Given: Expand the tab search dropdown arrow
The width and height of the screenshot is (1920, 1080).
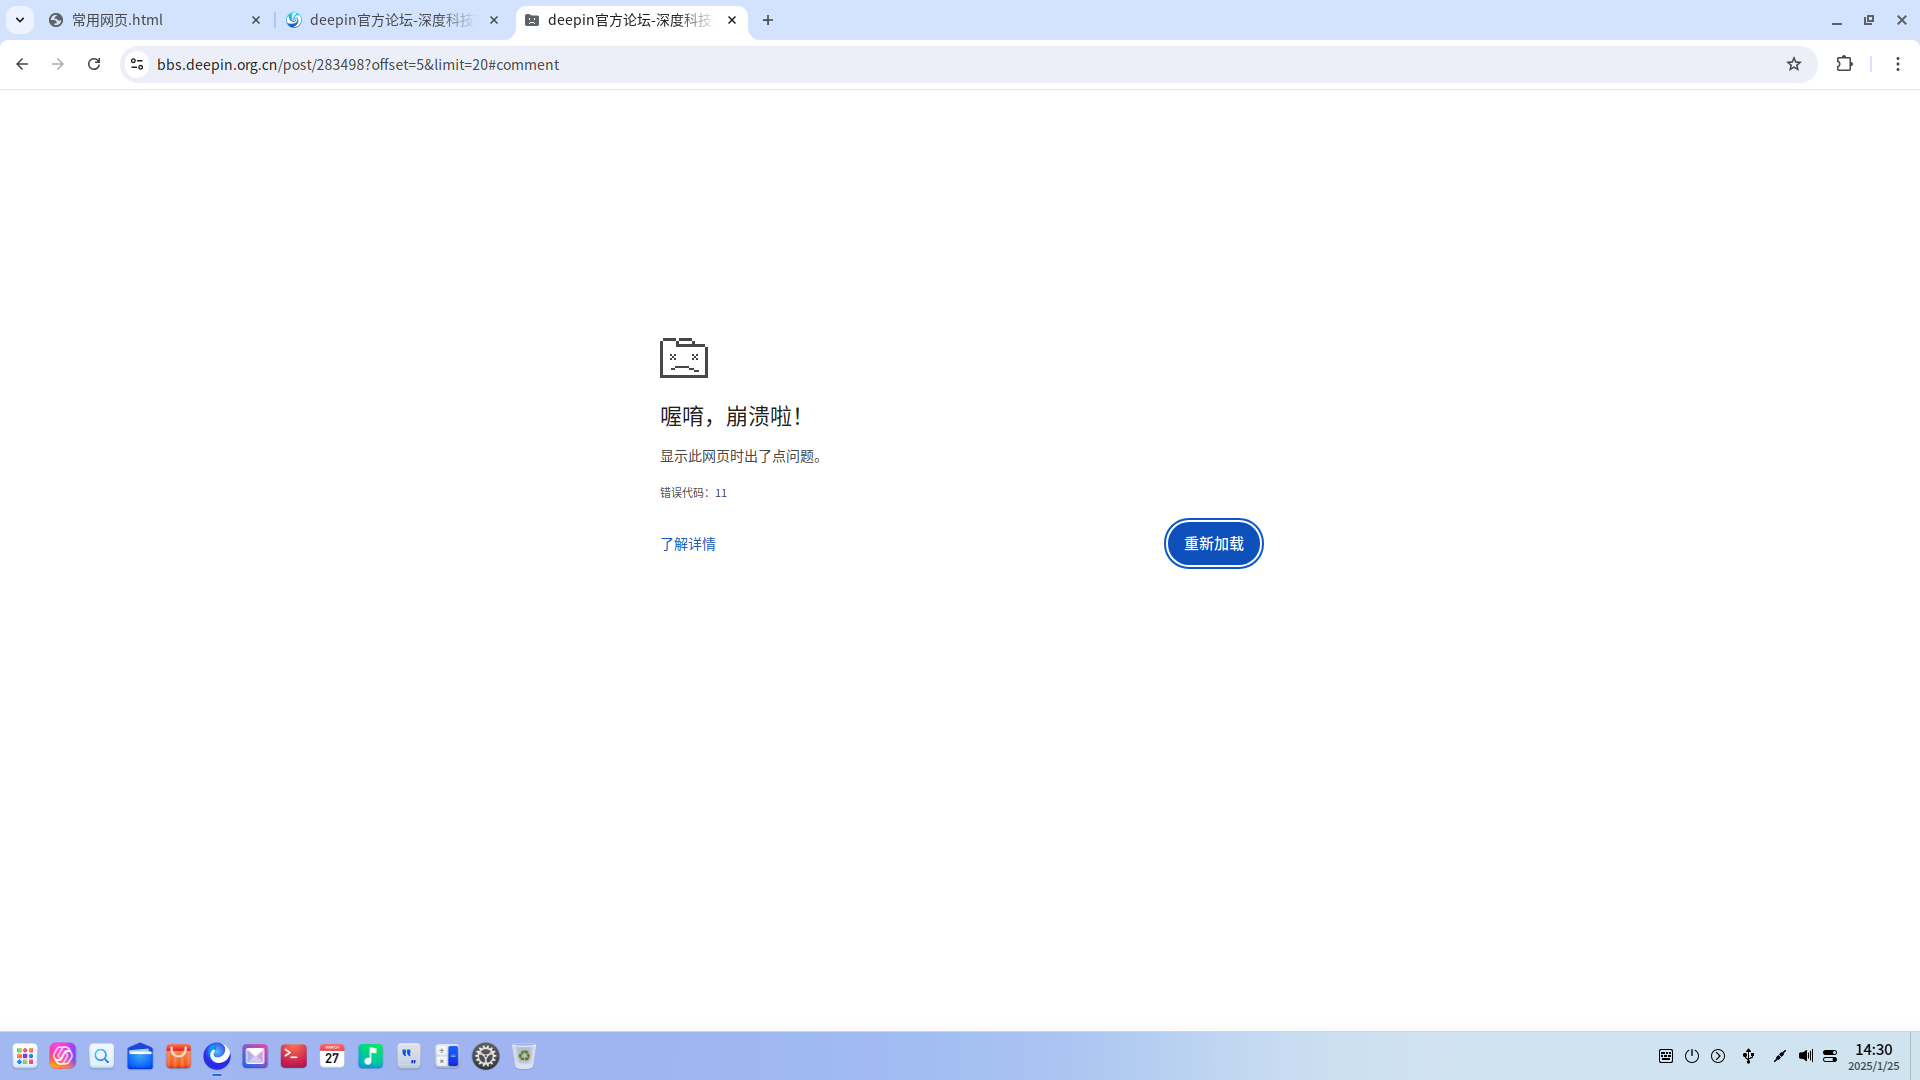Looking at the screenshot, I should point(20,20).
